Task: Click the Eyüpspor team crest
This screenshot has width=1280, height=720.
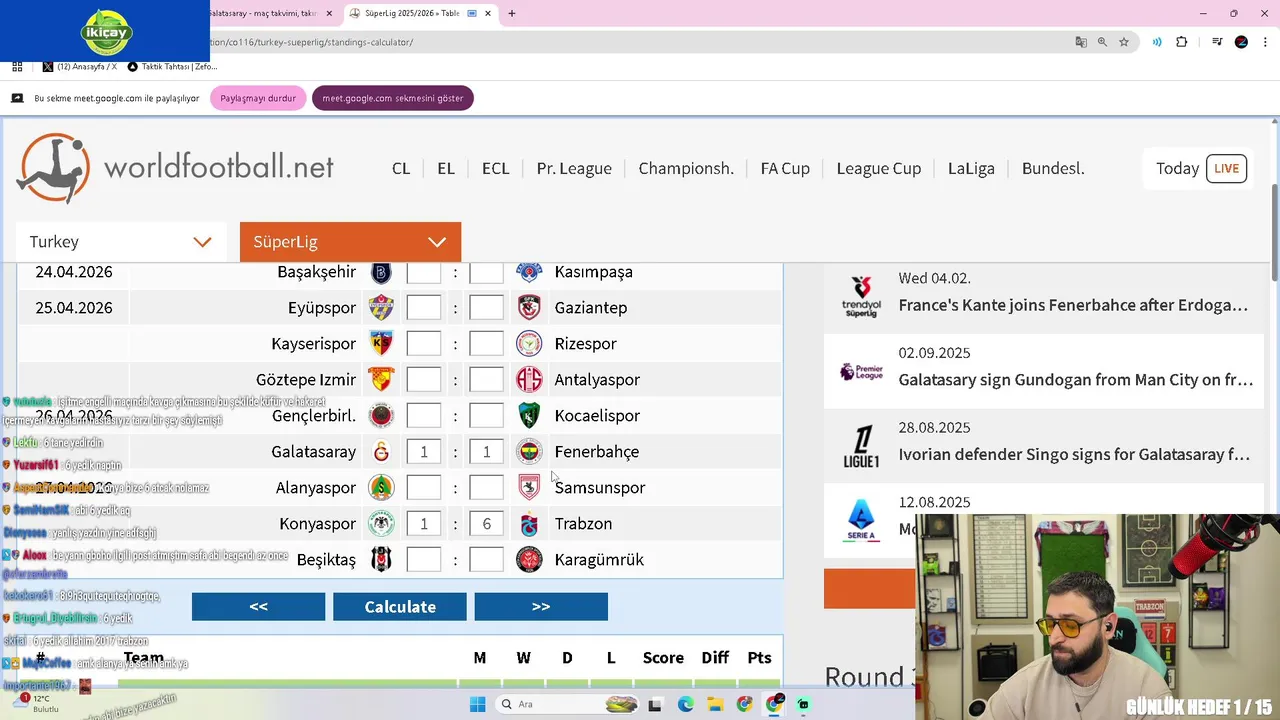Action: [381, 307]
